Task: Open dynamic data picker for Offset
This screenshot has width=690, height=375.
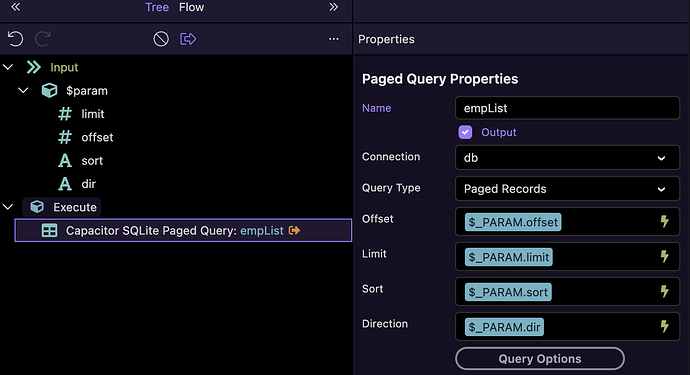Action: click(664, 221)
